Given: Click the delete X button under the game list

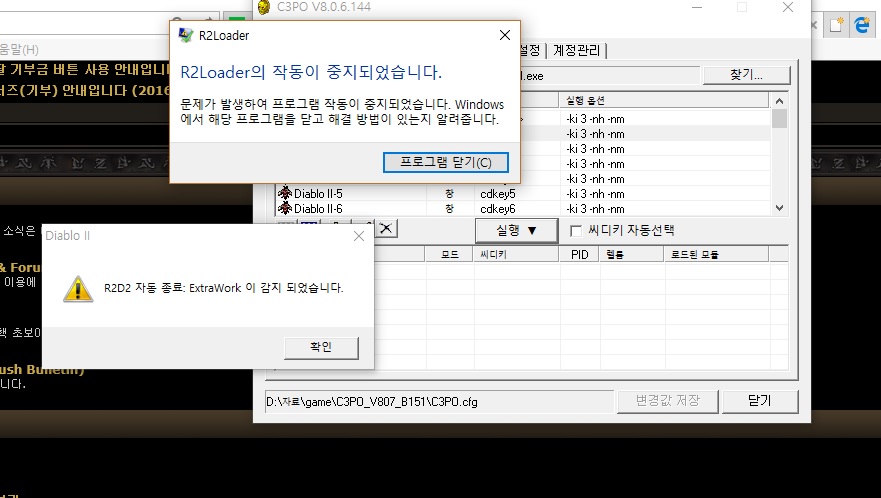Looking at the screenshot, I should 386,228.
